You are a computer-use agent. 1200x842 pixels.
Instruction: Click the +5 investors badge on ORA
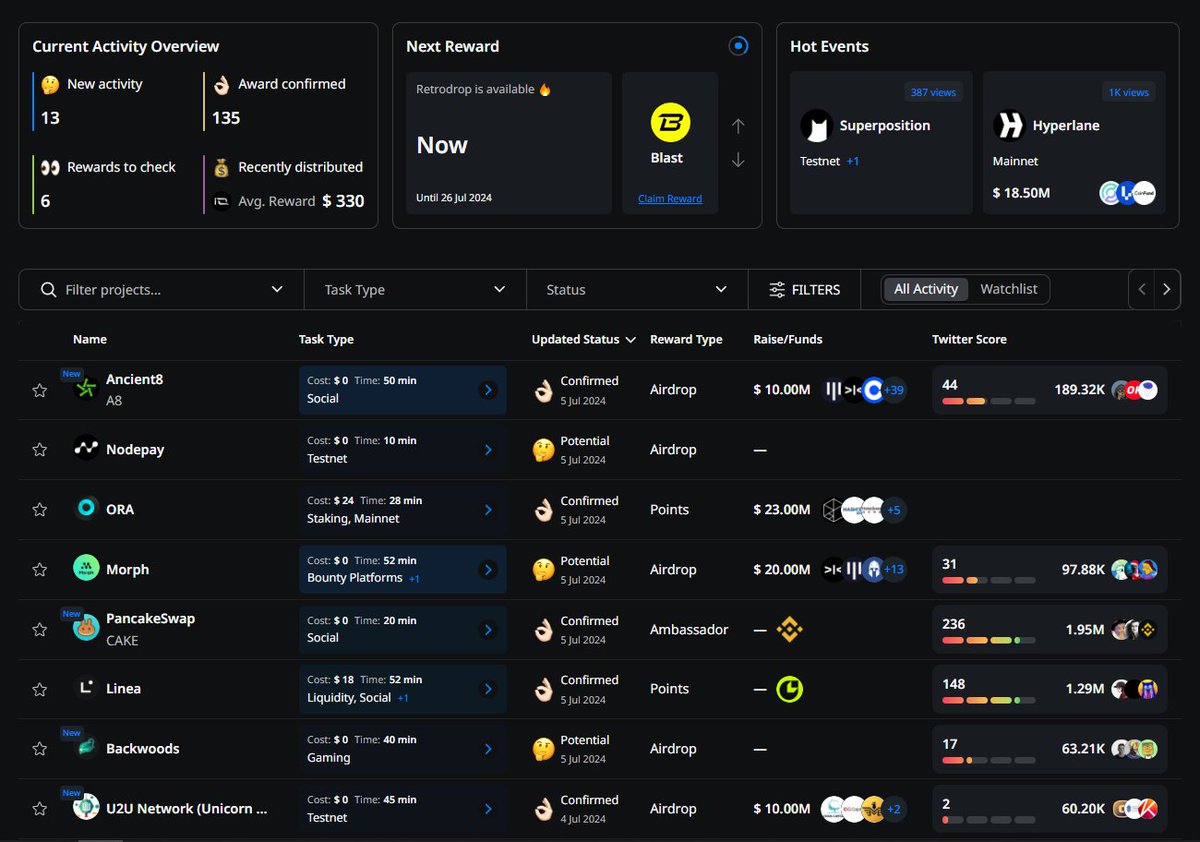[x=894, y=510]
